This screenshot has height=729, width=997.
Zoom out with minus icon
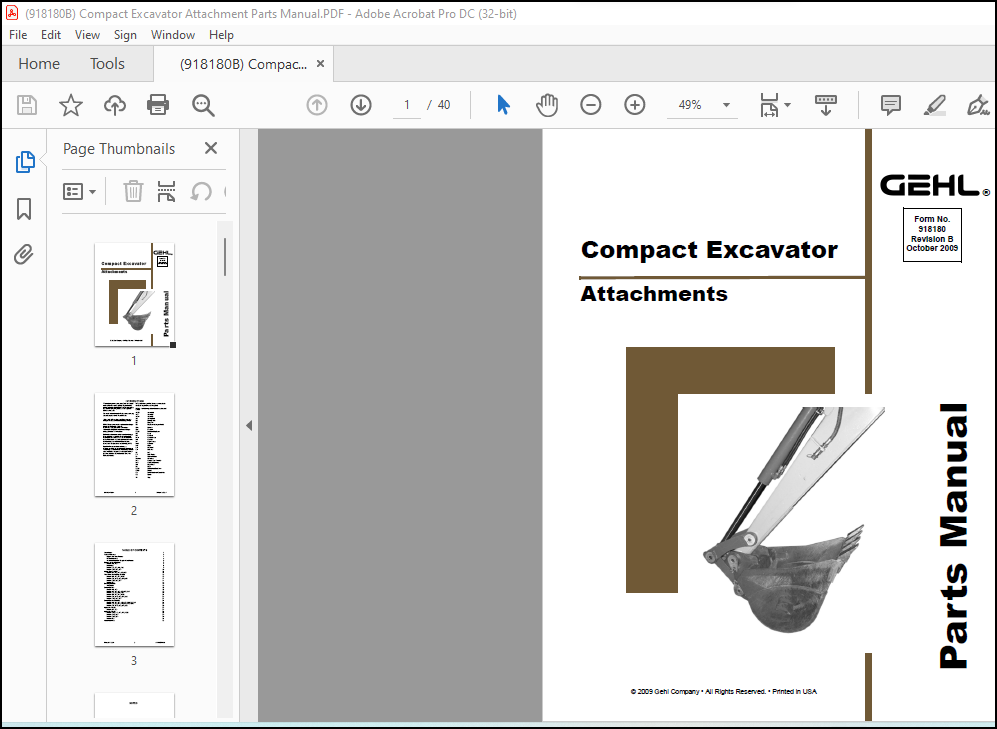pos(591,105)
